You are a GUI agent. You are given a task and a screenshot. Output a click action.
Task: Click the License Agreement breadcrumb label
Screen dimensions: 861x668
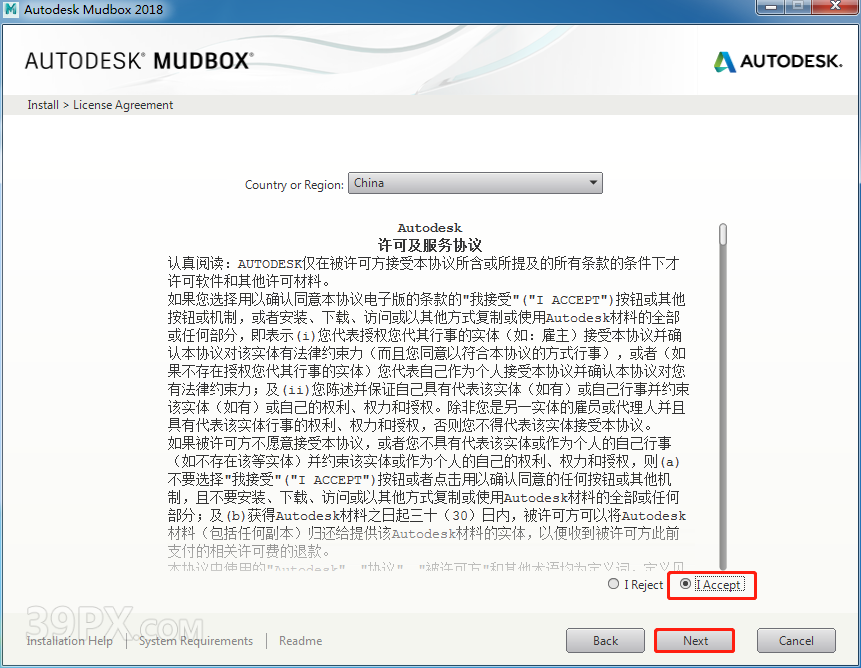point(123,105)
